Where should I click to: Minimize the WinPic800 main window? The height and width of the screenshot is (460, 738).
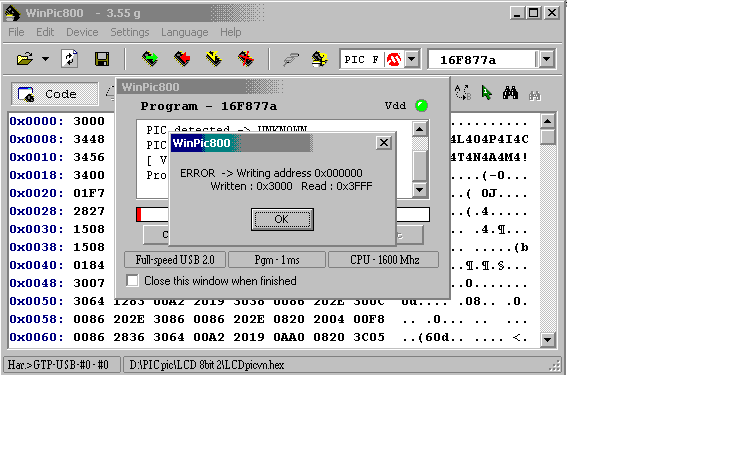[517, 13]
